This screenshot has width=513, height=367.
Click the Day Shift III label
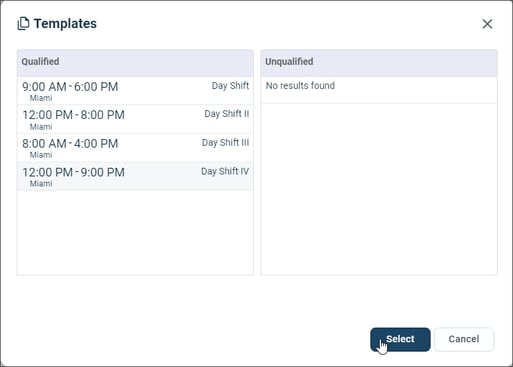click(225, 143)
